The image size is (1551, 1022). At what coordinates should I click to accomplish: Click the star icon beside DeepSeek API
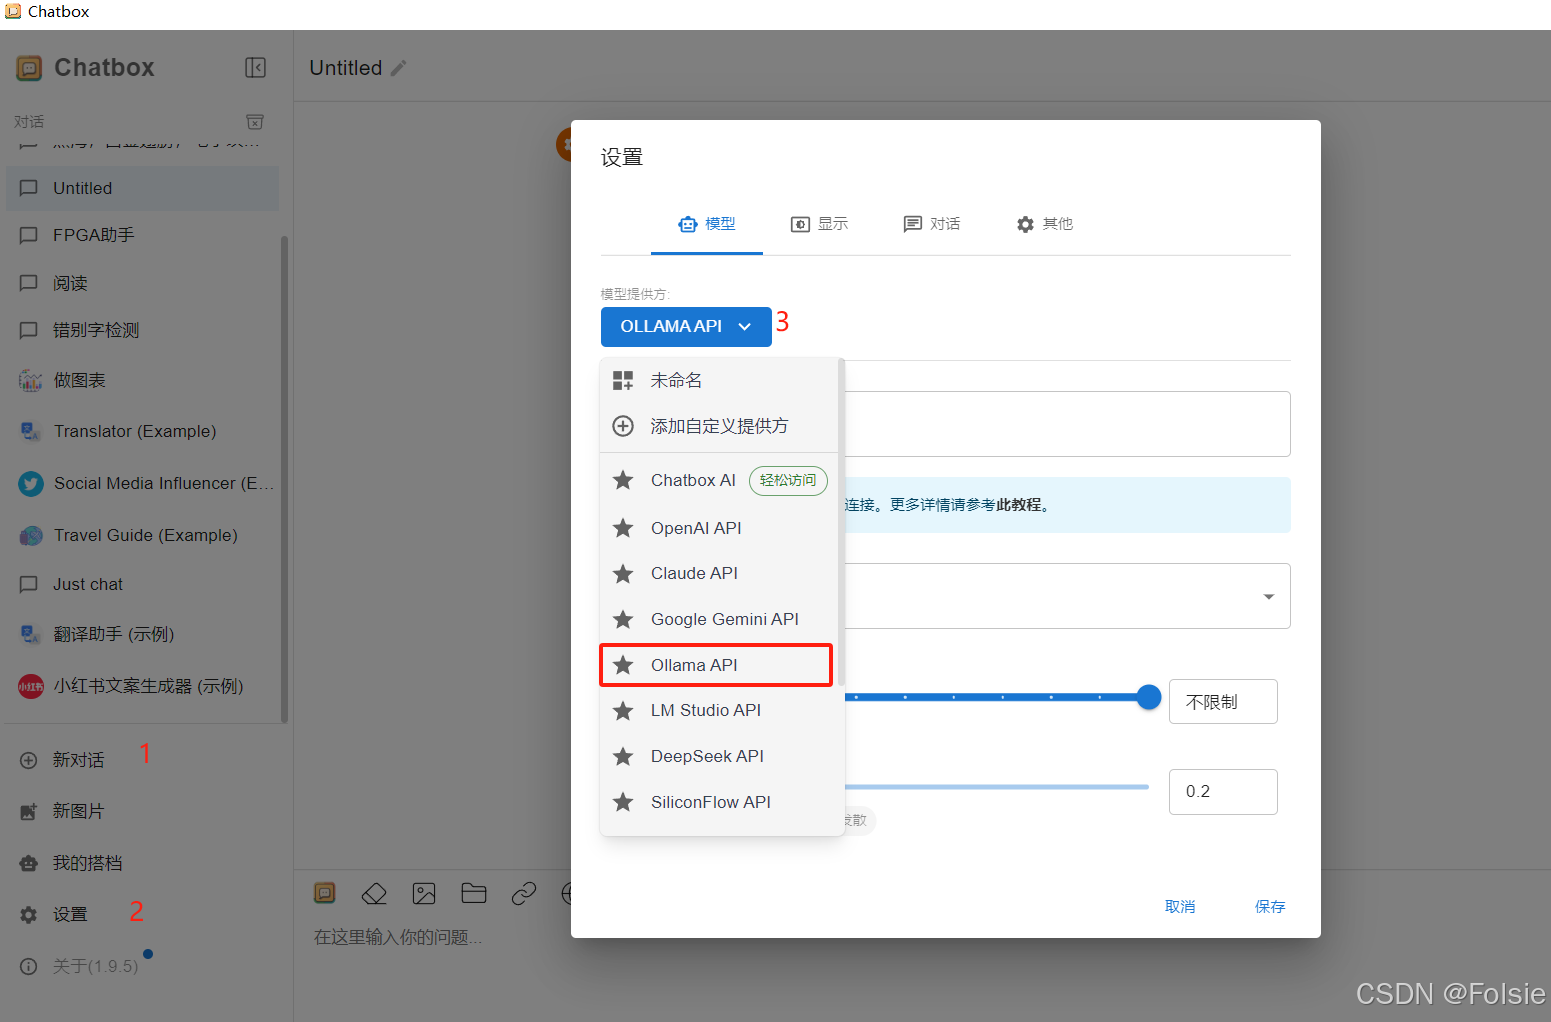click(623, 756)
